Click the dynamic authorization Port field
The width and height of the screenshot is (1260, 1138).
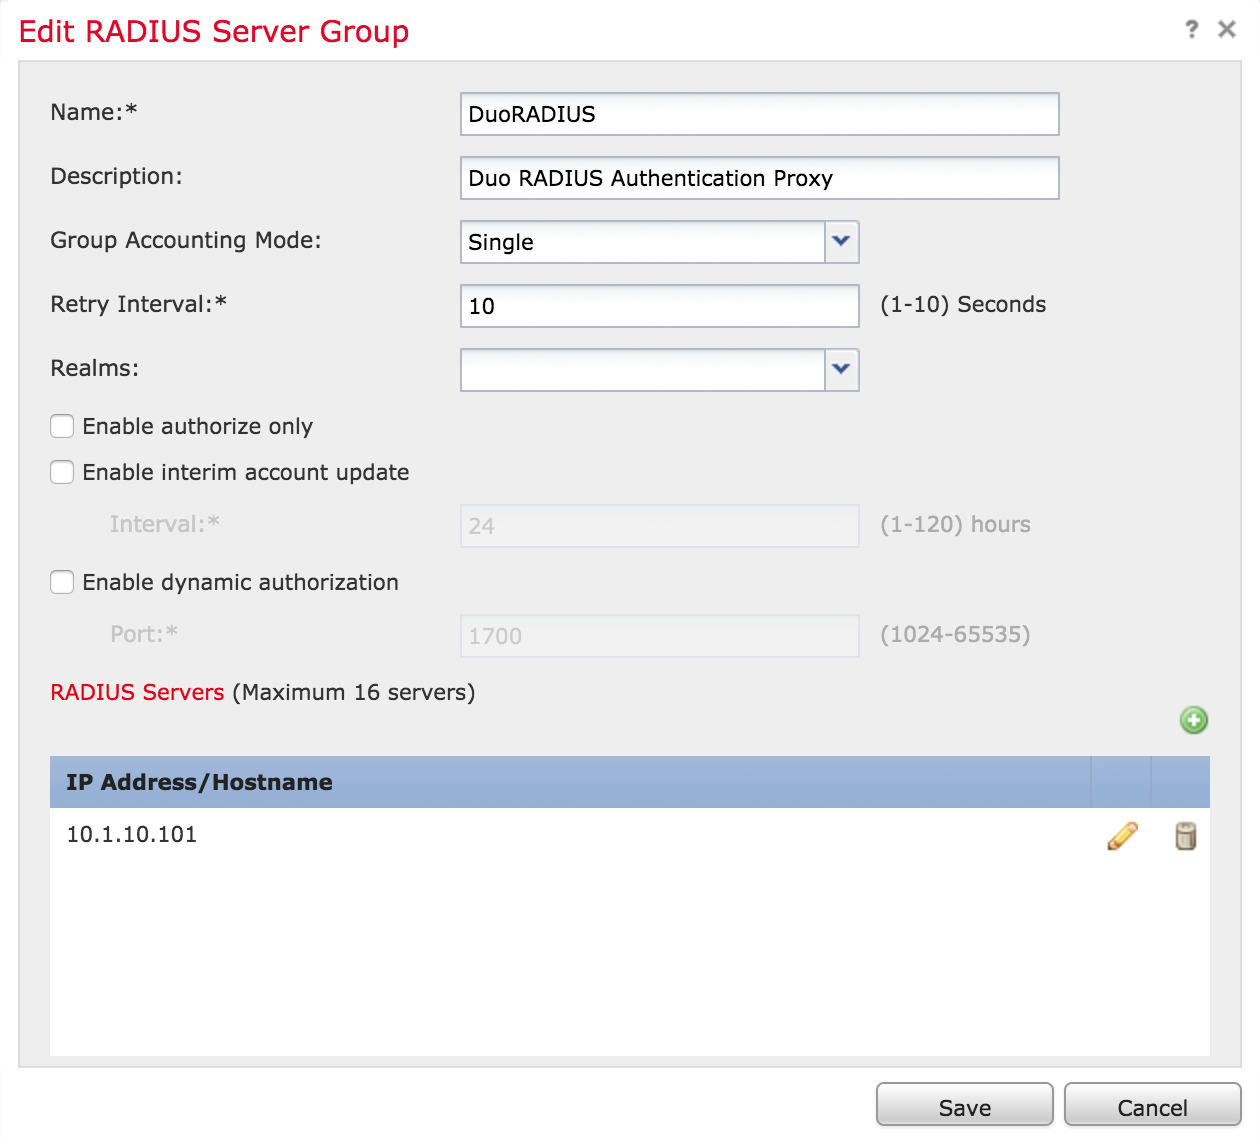coord(658,635)
